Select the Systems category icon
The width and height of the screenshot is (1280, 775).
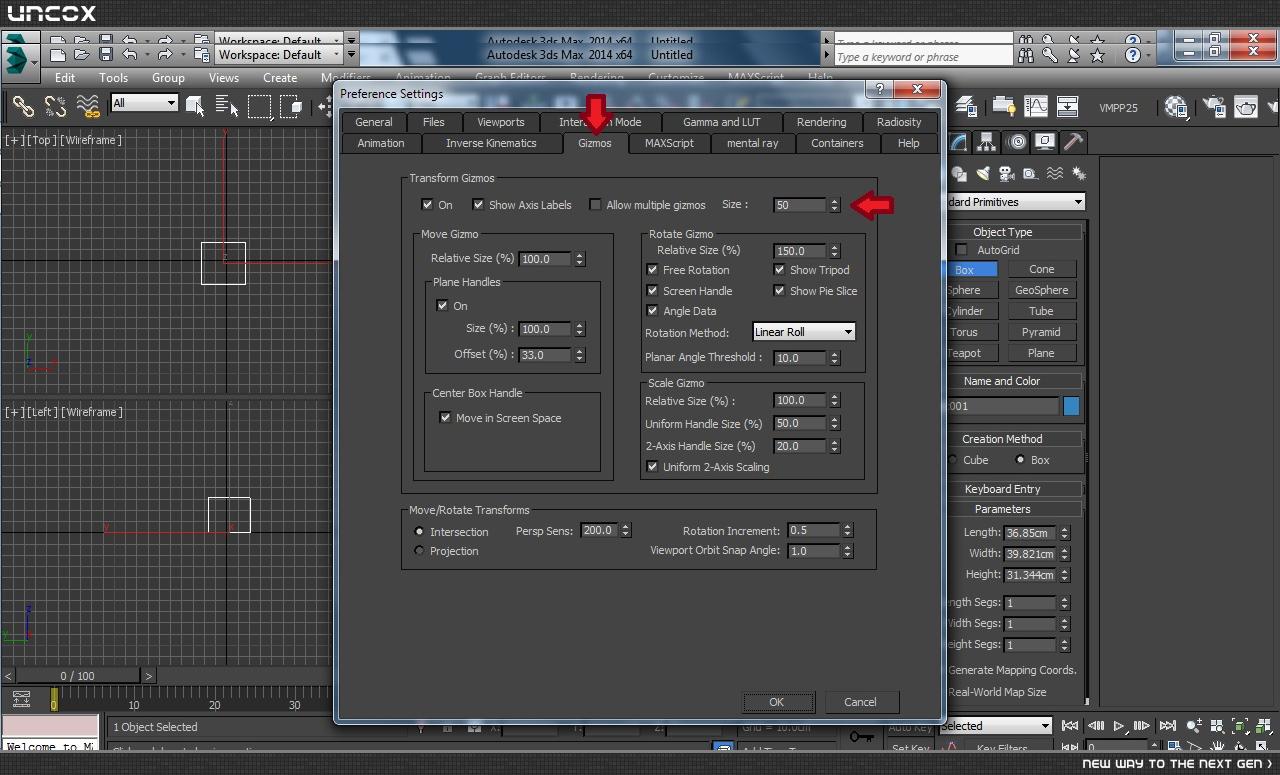pos(1079,174)
